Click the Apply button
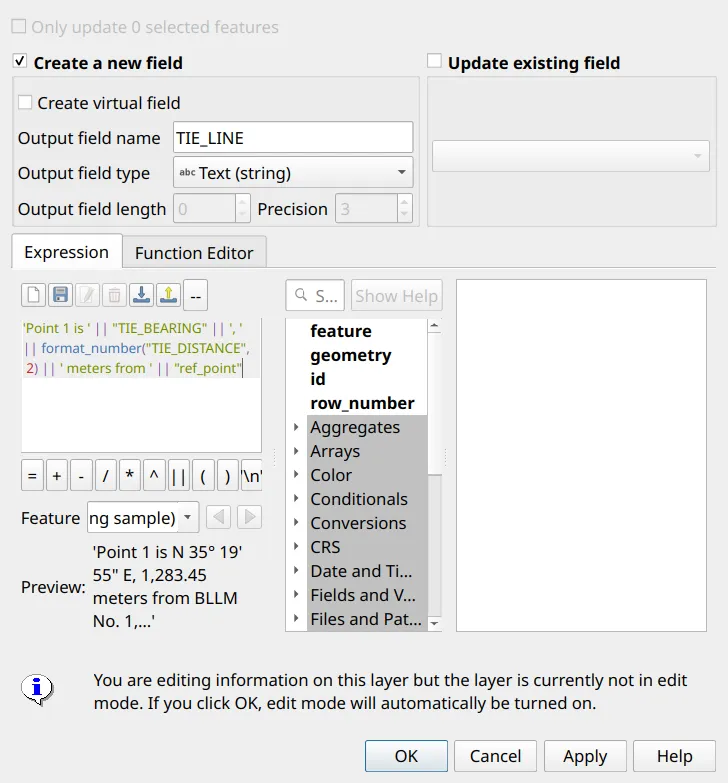This screenshot has width=728, height=783. pyautogui.click(x=585, y=756)
